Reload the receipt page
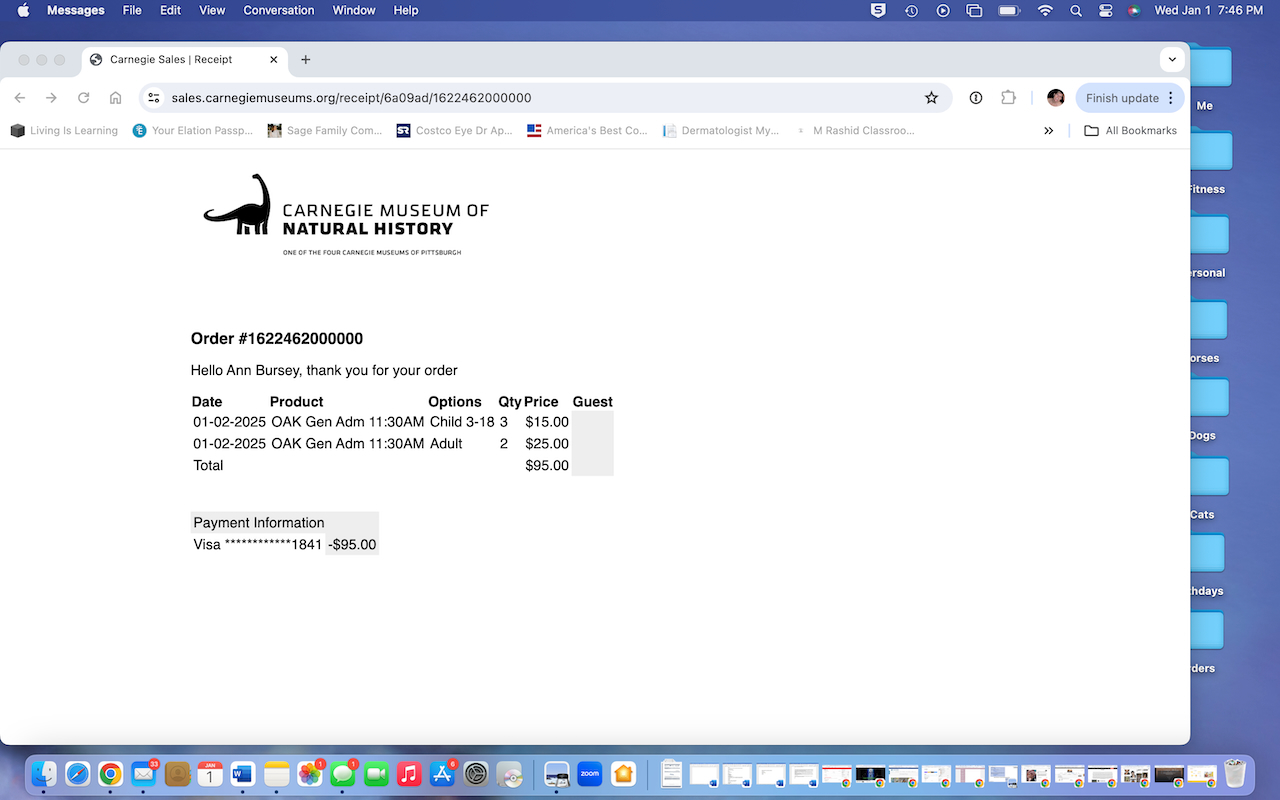This screenshot has width=1280, height=800. click(84, 98)
